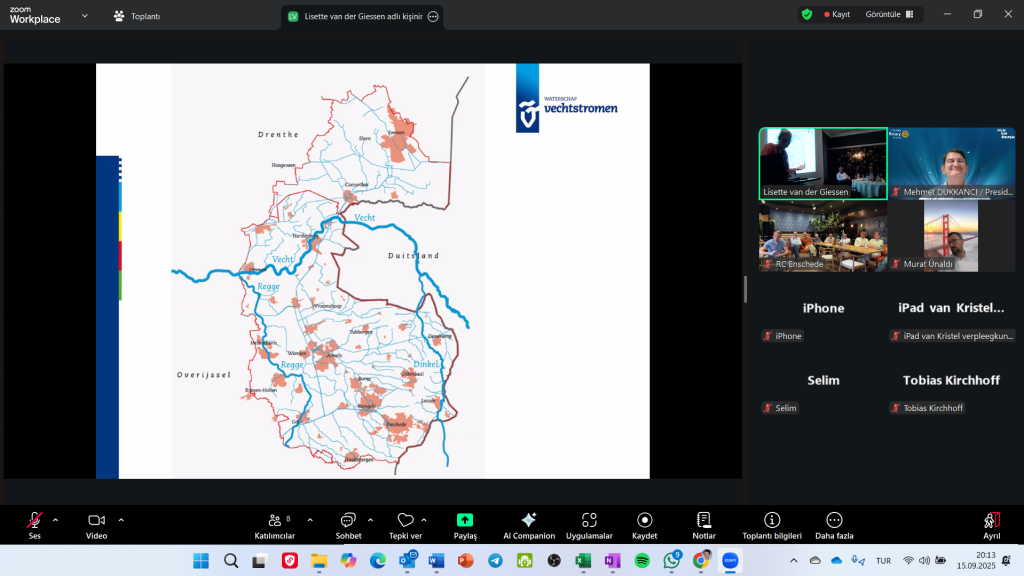
Task: Click the Tepki ver reactions heart icon
Action: point(405,520)
